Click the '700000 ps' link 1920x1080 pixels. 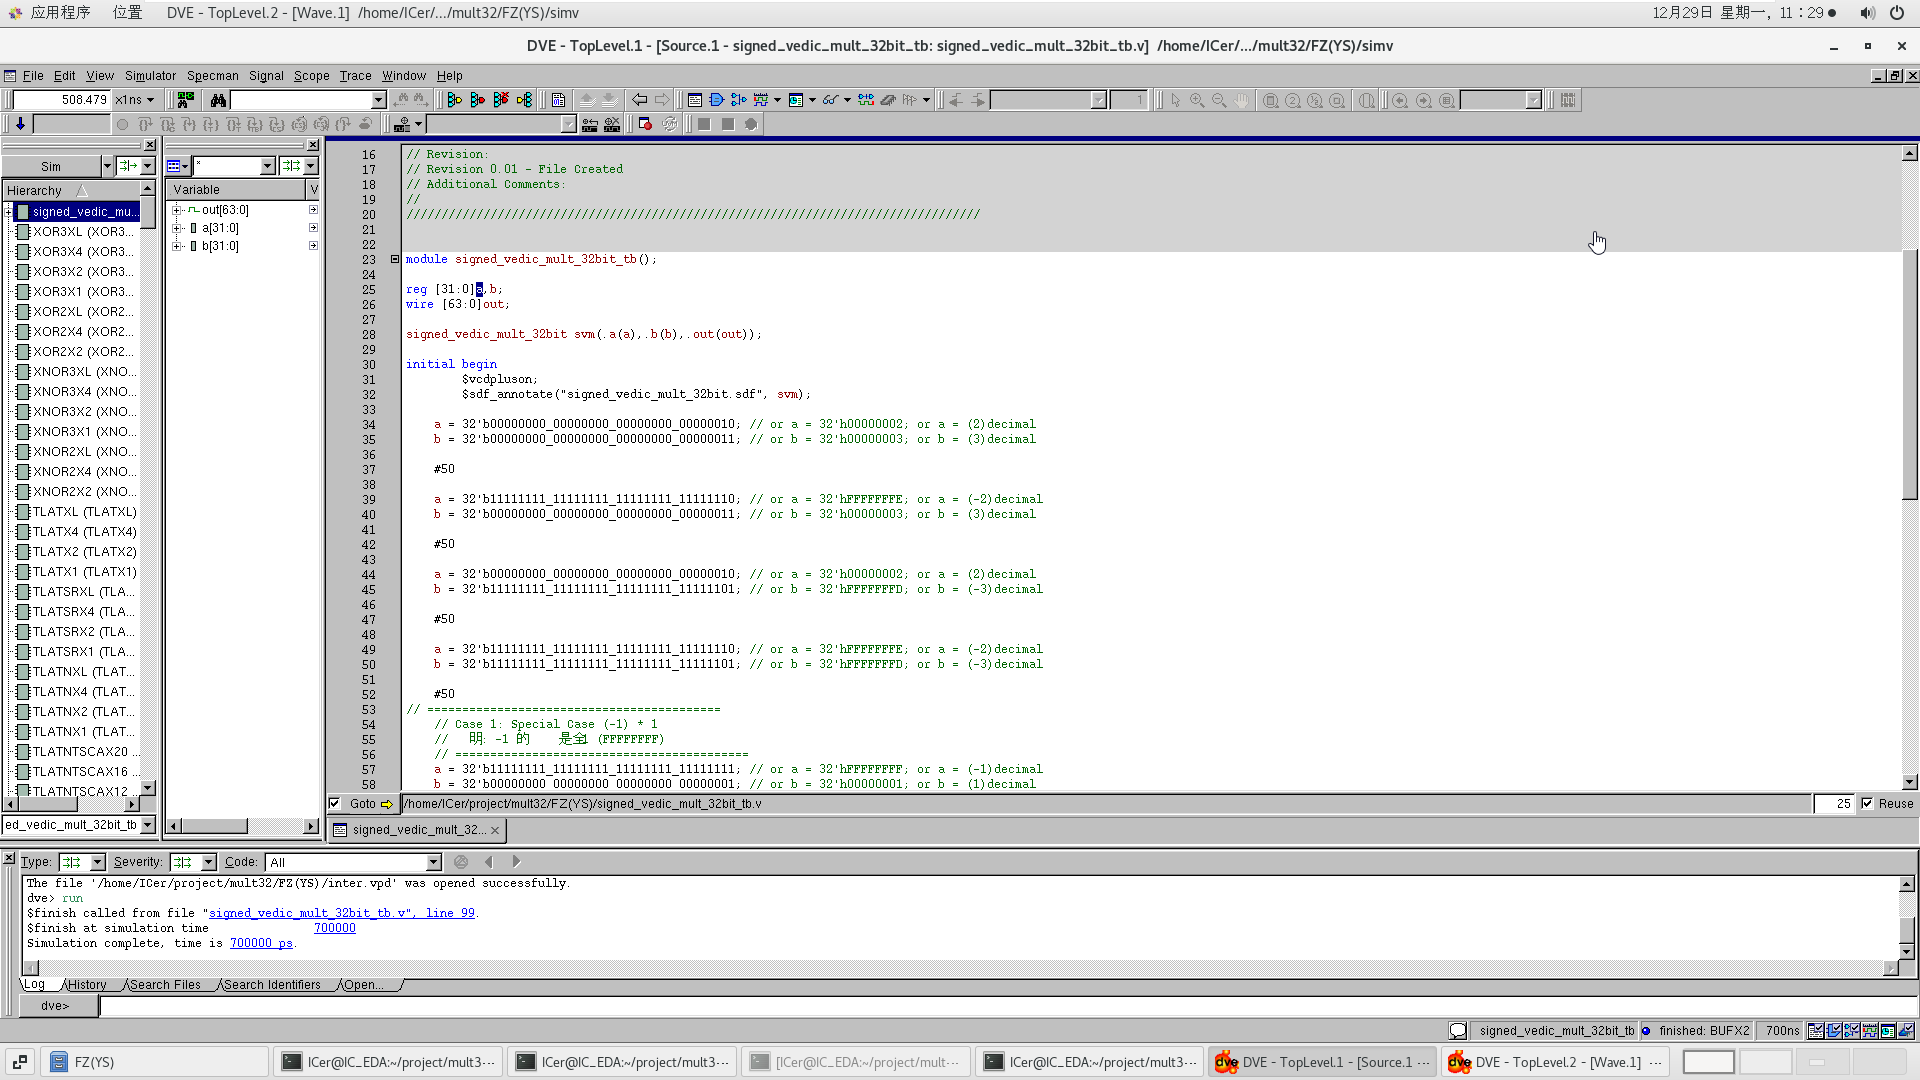(261, 942)
